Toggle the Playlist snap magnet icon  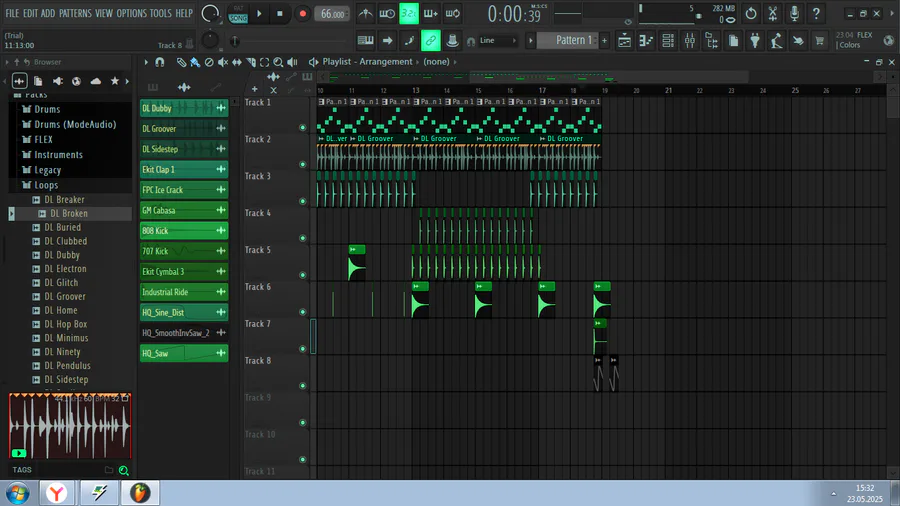[160, 62]
